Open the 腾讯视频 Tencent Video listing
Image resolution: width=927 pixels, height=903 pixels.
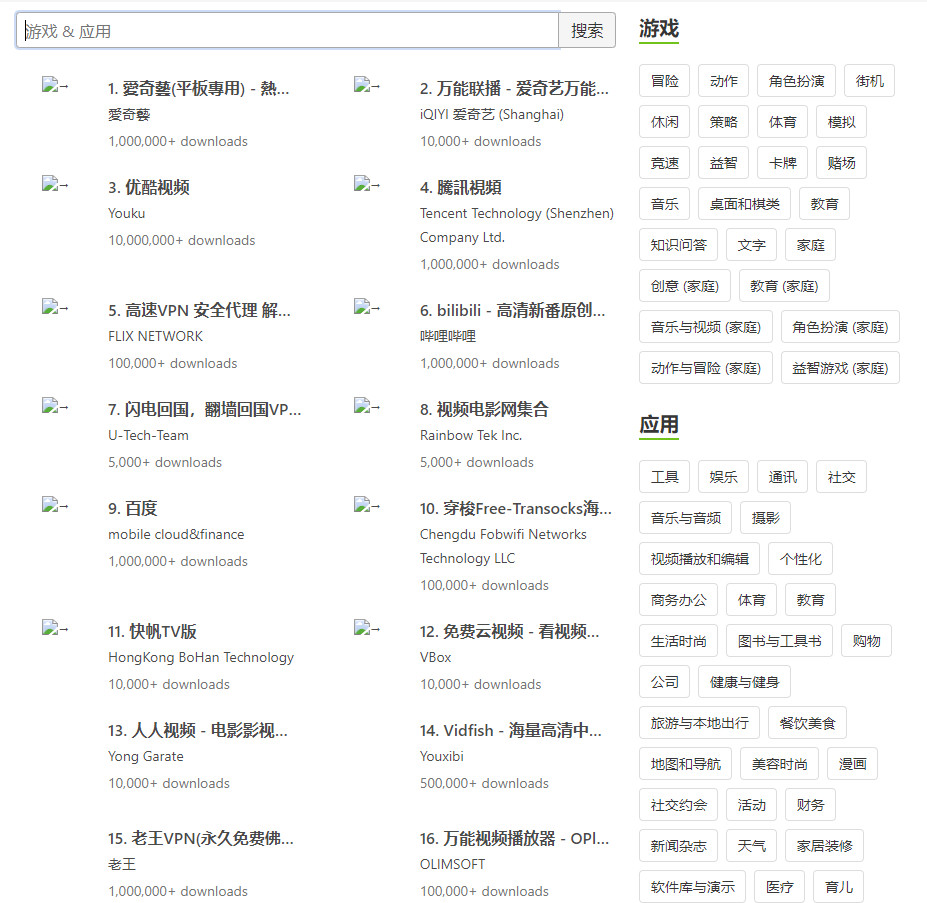point(464,187)
